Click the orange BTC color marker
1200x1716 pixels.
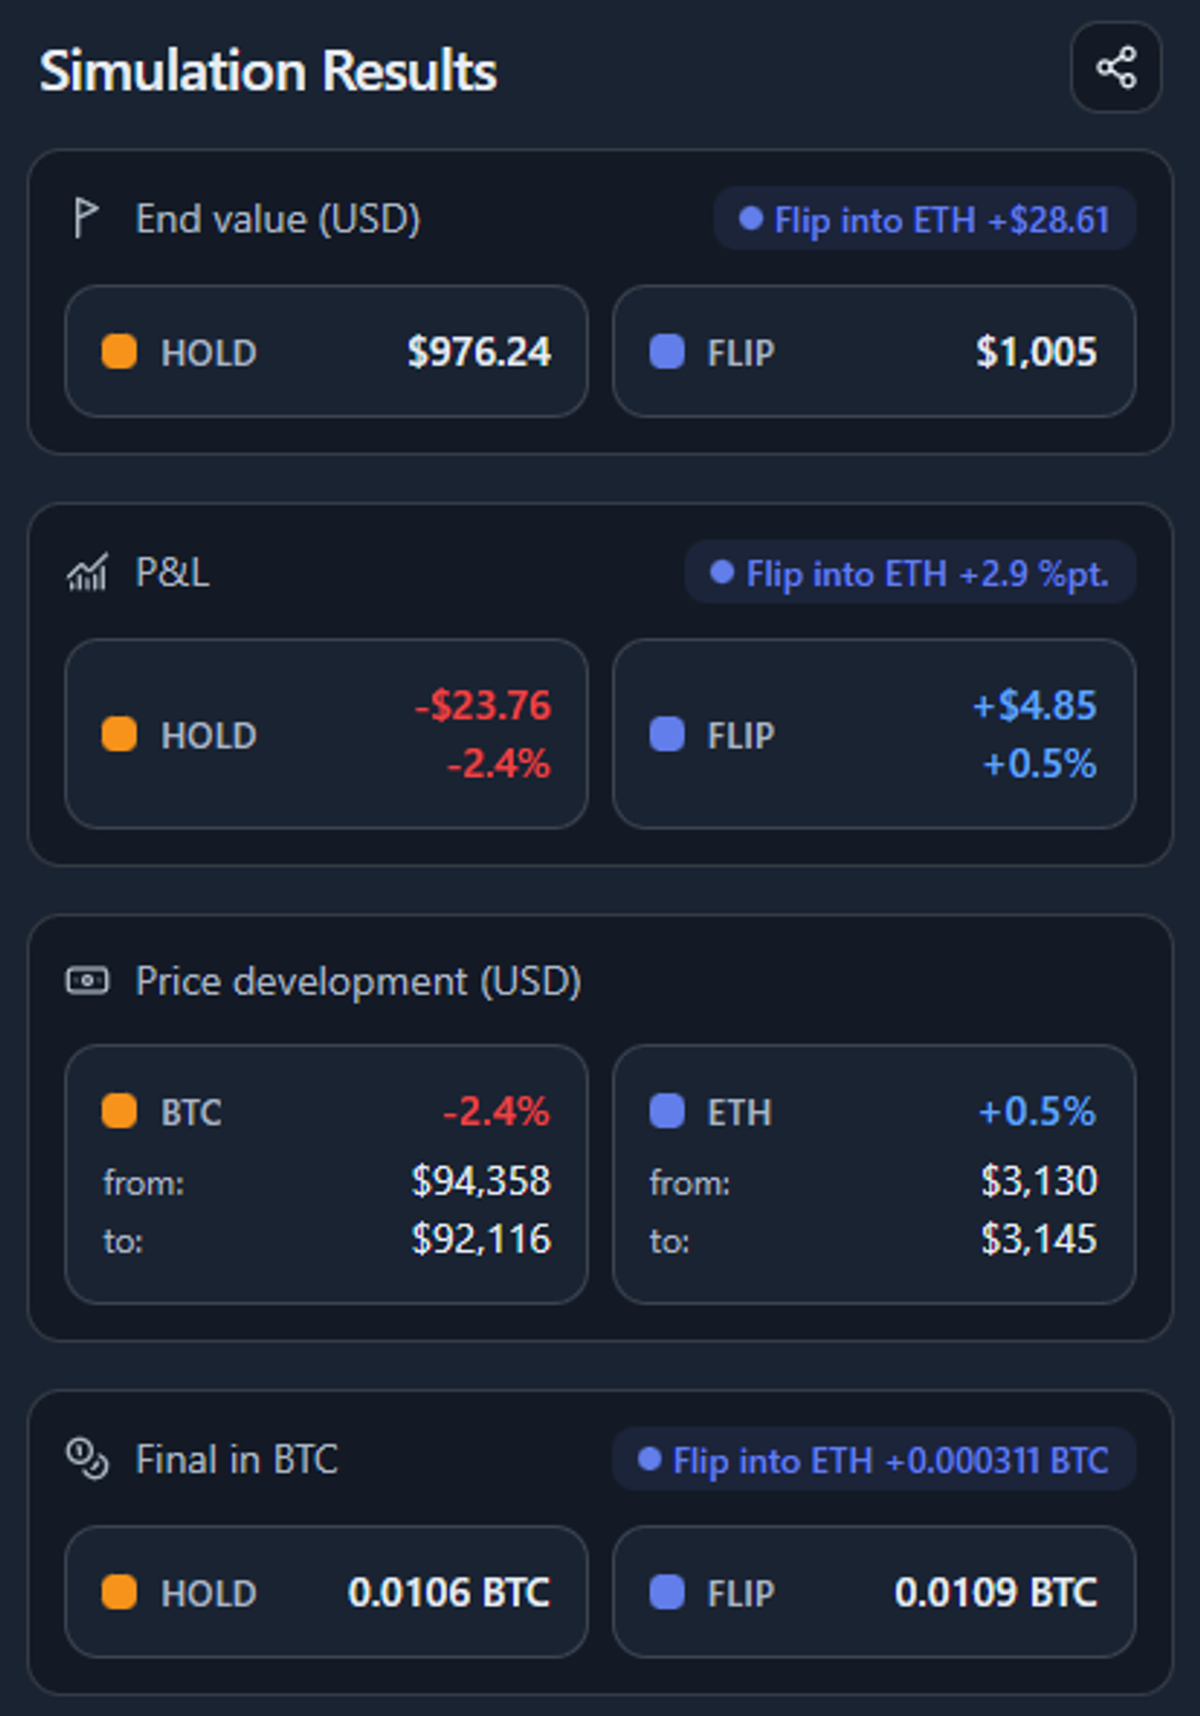click(119, 1111)
